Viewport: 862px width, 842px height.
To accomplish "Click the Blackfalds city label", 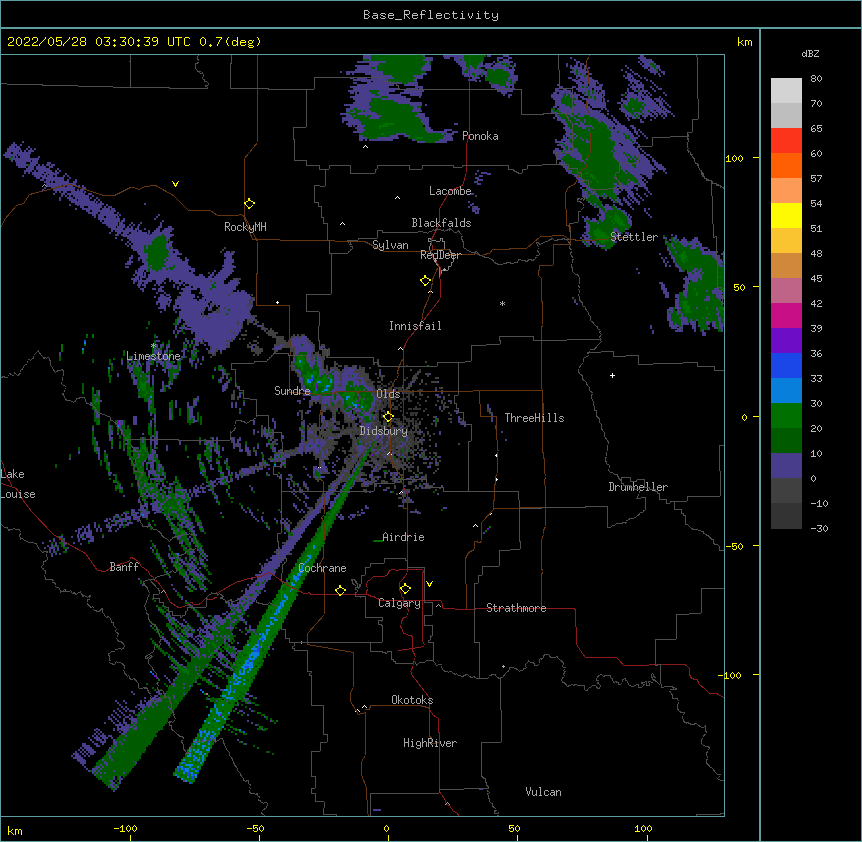I will point(441,223).
